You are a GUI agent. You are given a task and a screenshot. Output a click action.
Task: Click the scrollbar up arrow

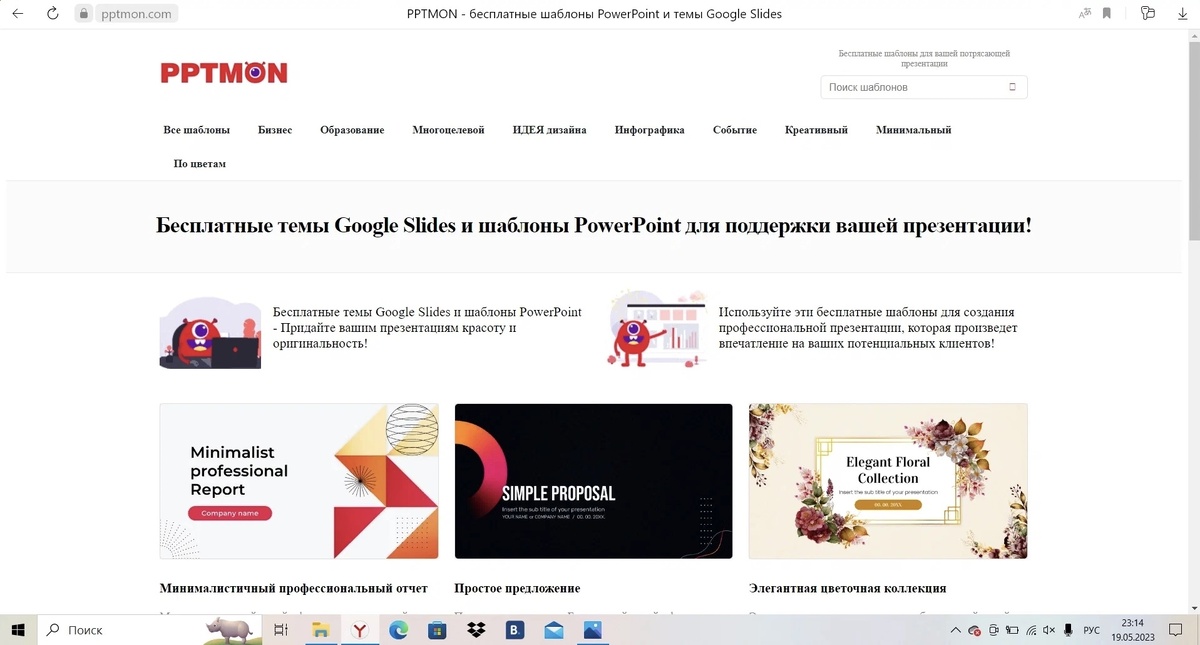(1193, 35)
